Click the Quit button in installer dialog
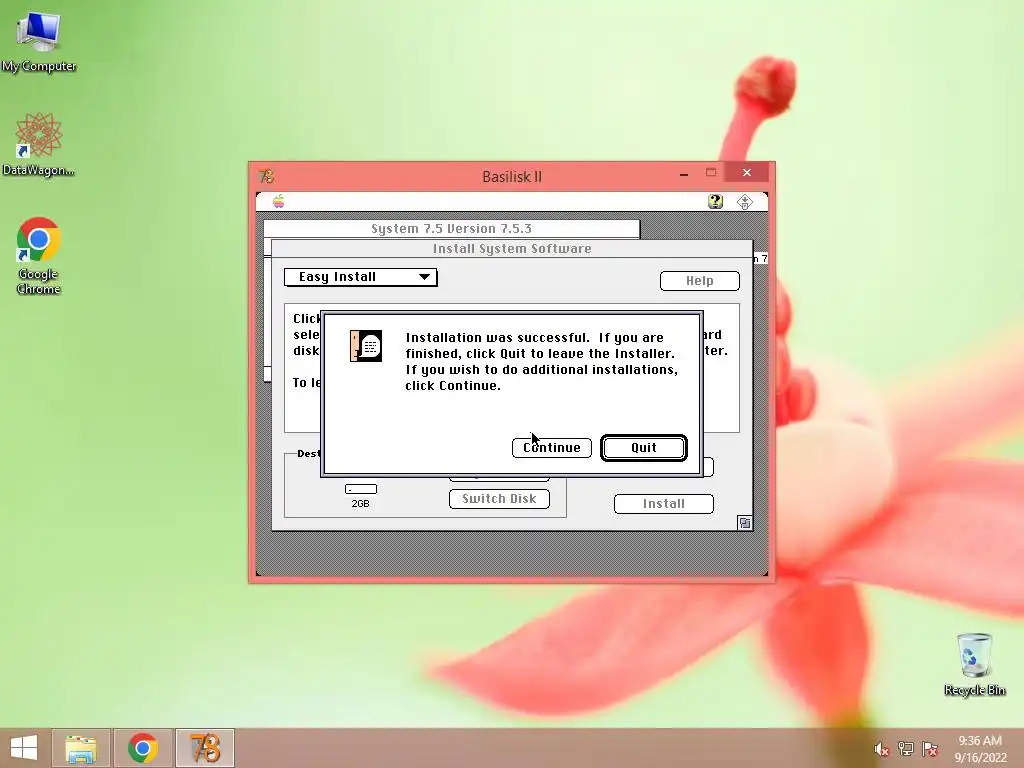The height and width of the screenshot is (768, 1024). [643, 447]
